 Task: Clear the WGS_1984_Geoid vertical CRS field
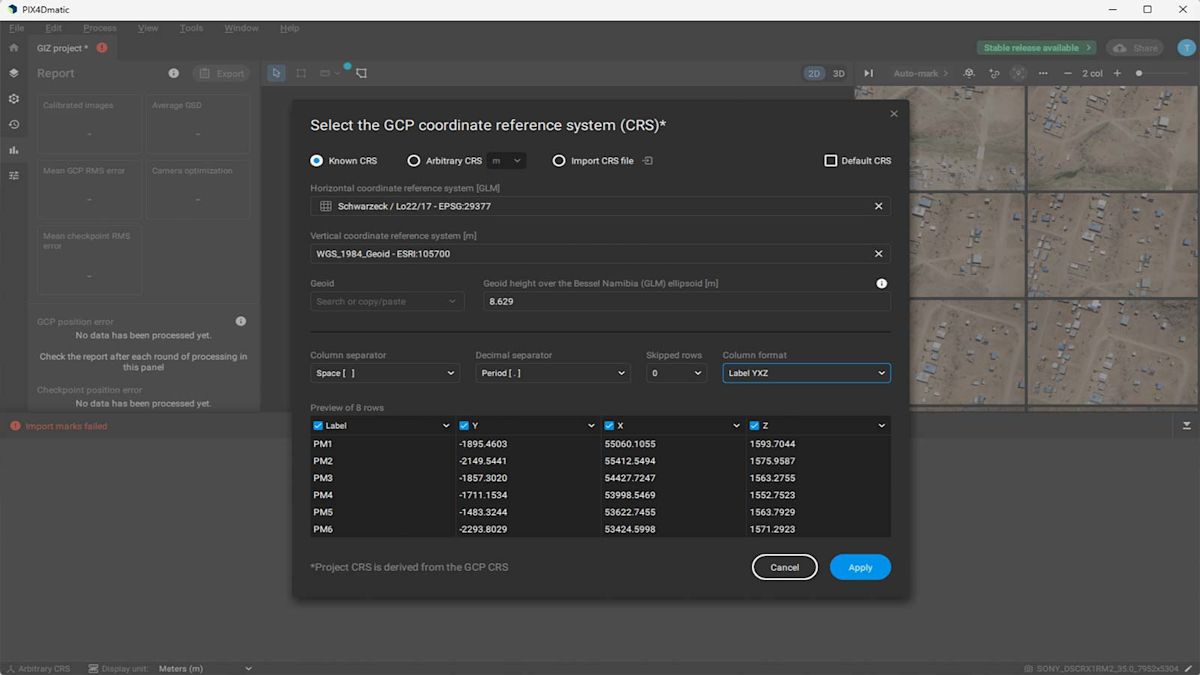pyautogui.click(x=878, y=253)
